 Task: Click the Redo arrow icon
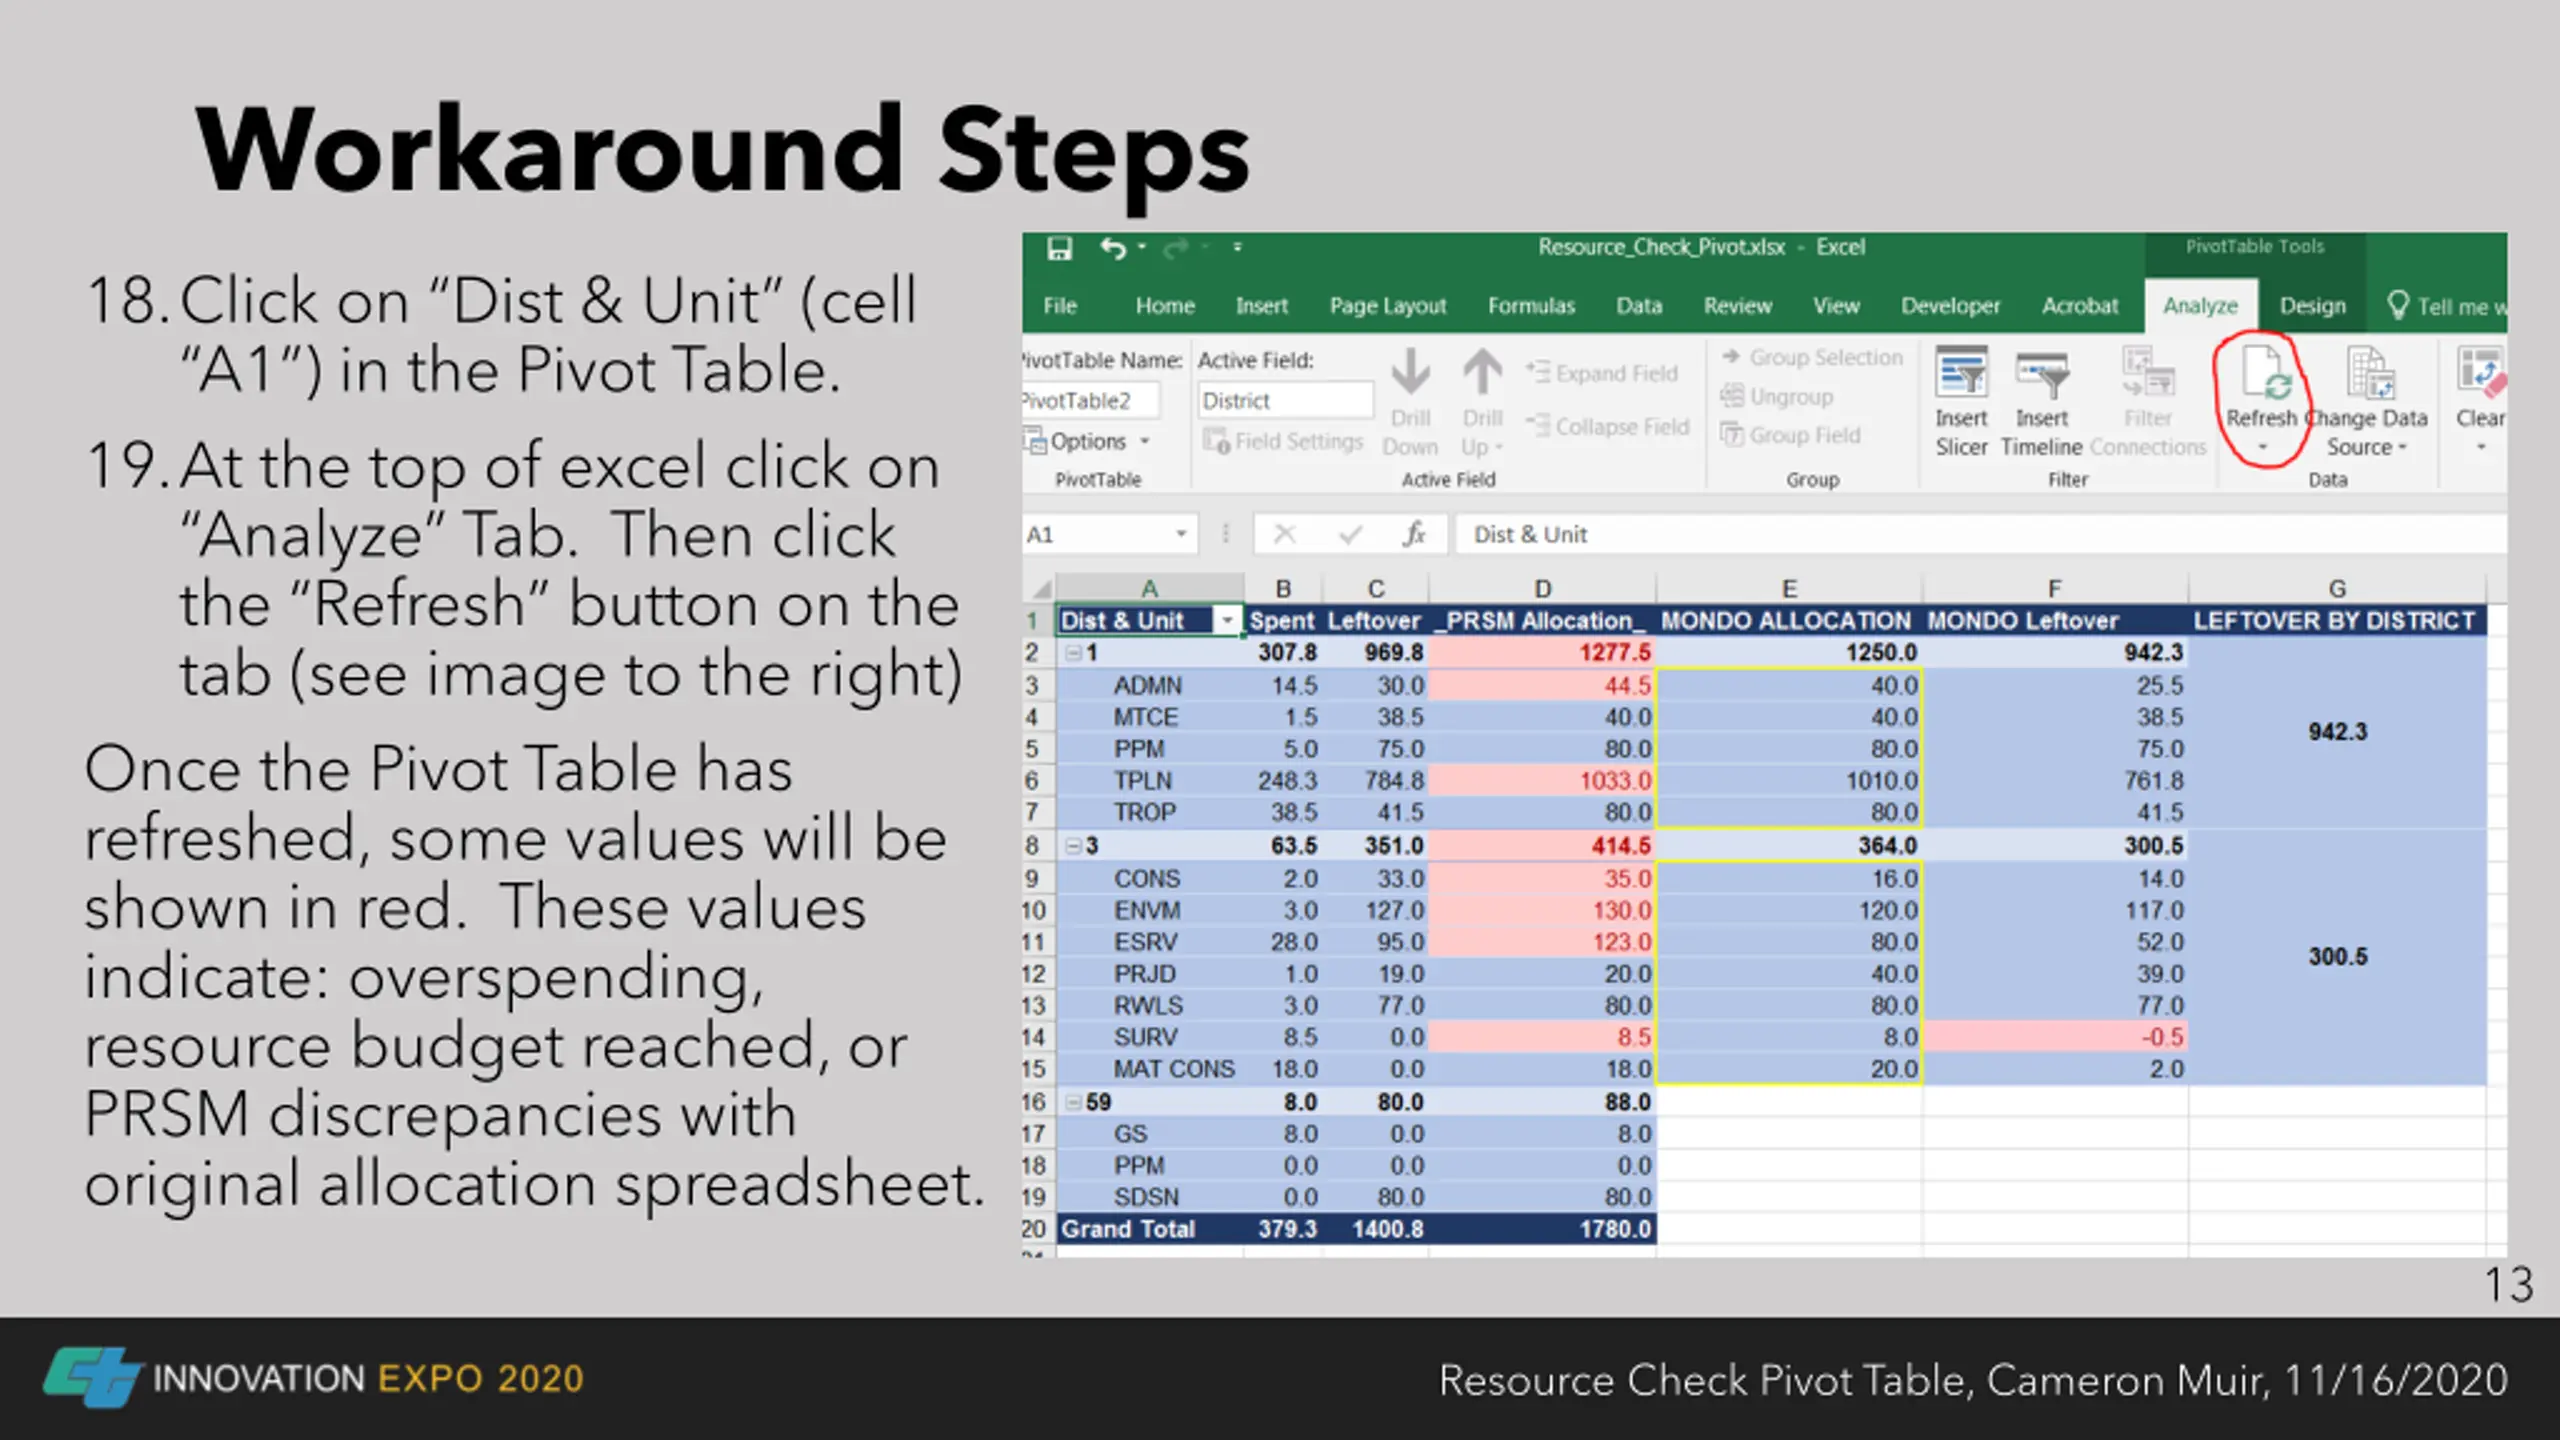coord(1175,248)
